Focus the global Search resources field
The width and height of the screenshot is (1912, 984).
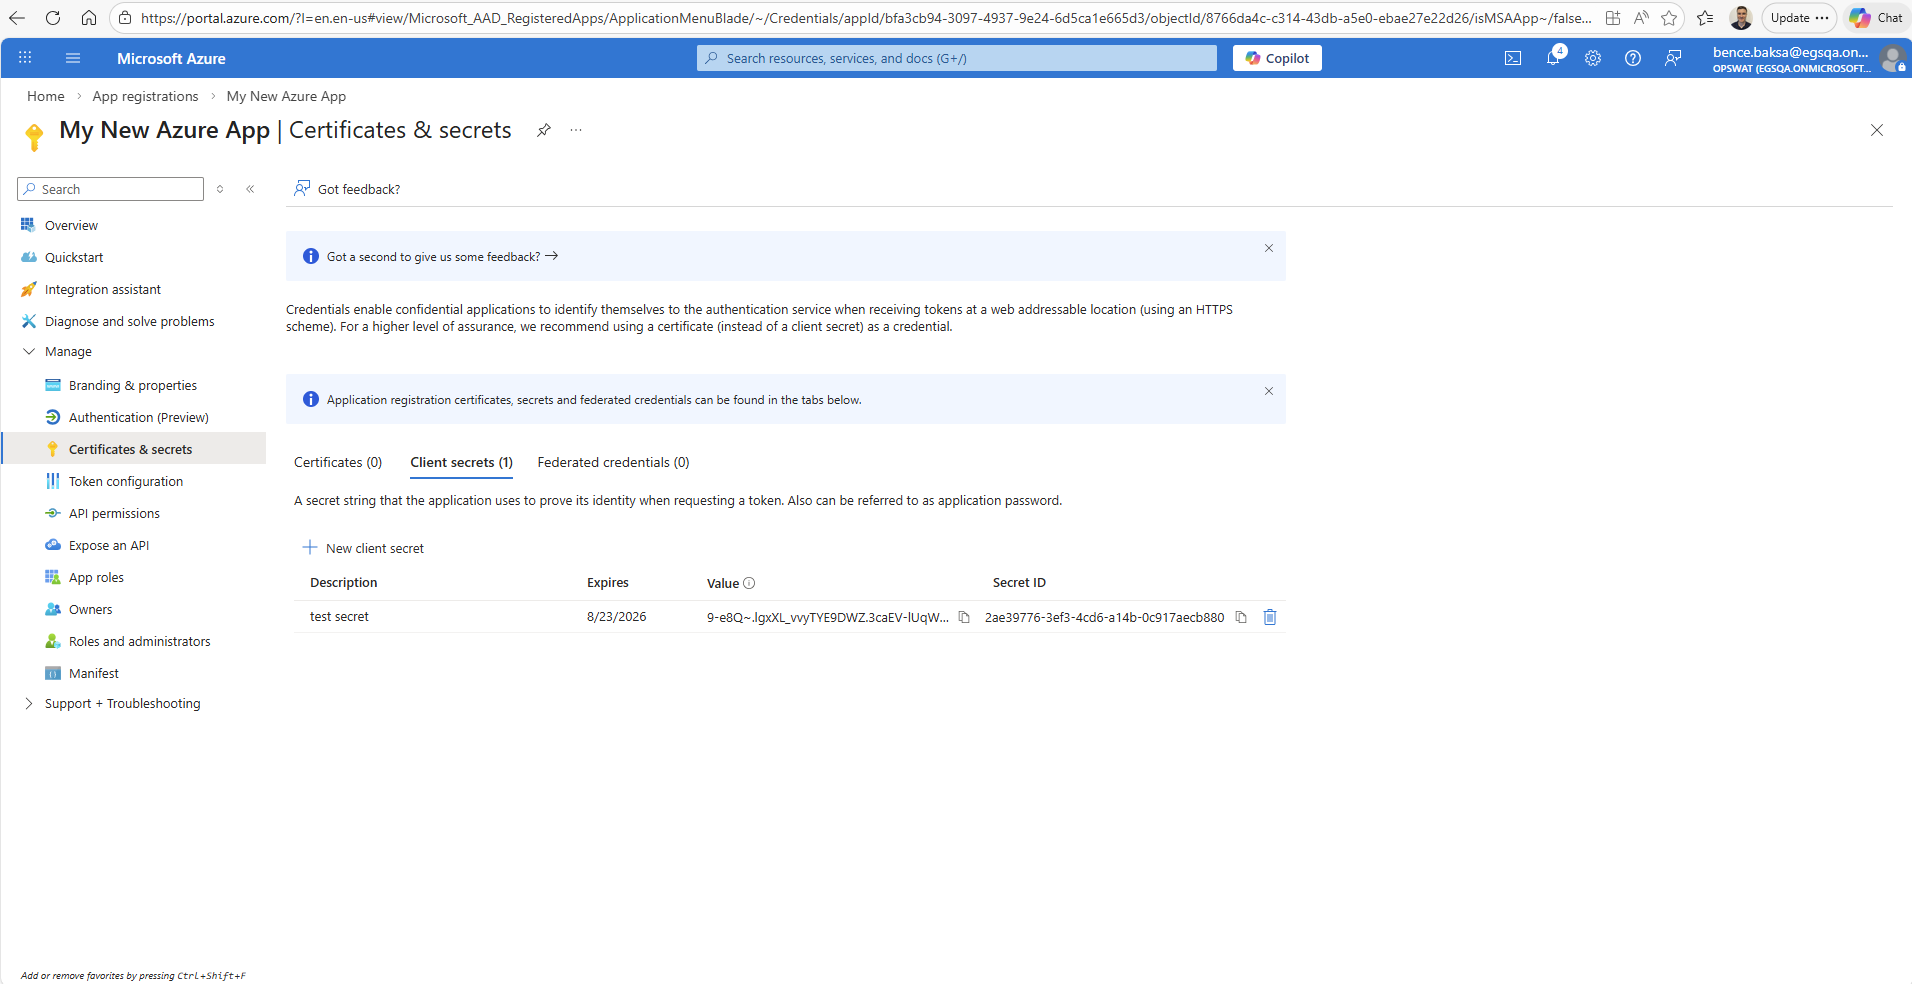(957, 58)
